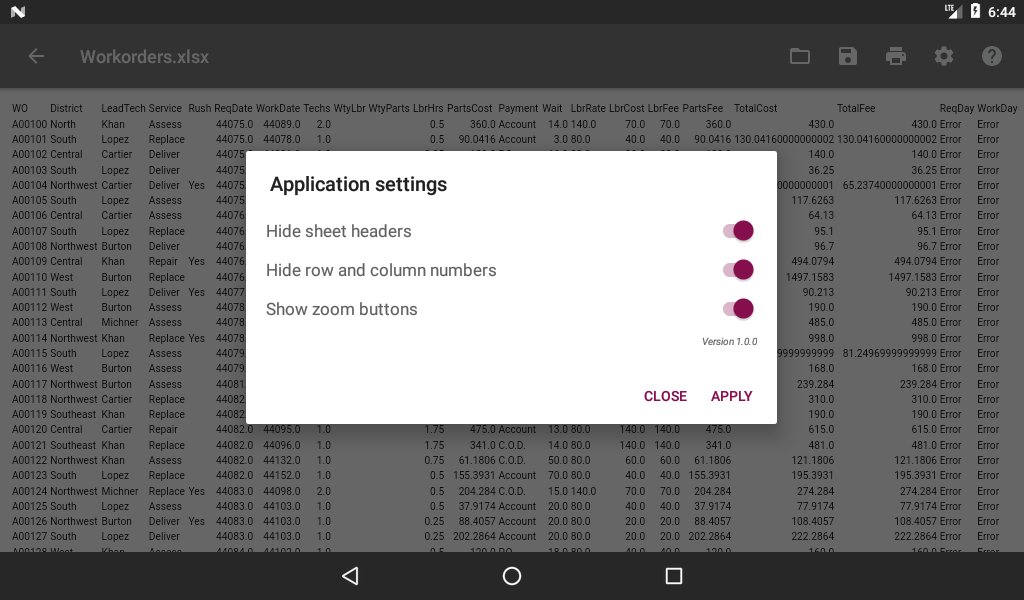
Task: Select the Workorders.xlsx title
Action: pyautogui.click(x=144, y=57)
